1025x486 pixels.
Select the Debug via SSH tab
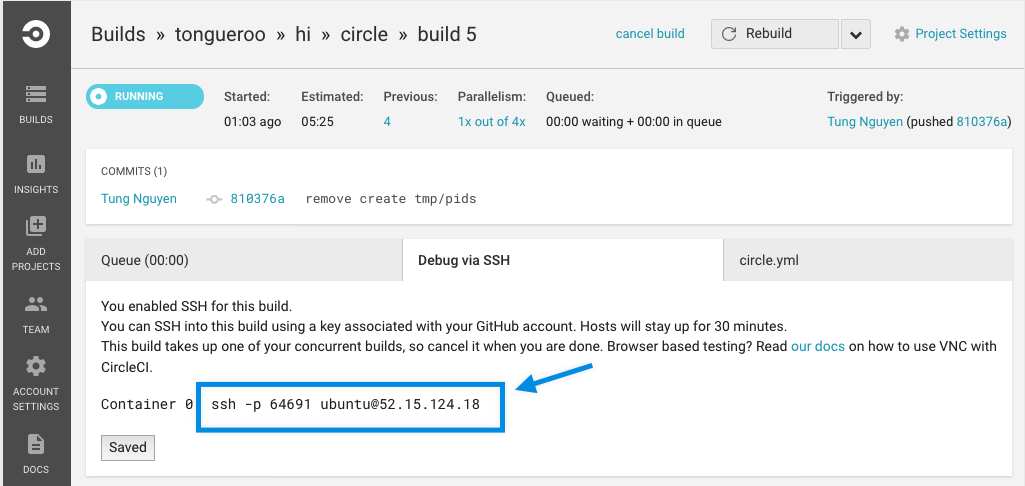(563, 260)
